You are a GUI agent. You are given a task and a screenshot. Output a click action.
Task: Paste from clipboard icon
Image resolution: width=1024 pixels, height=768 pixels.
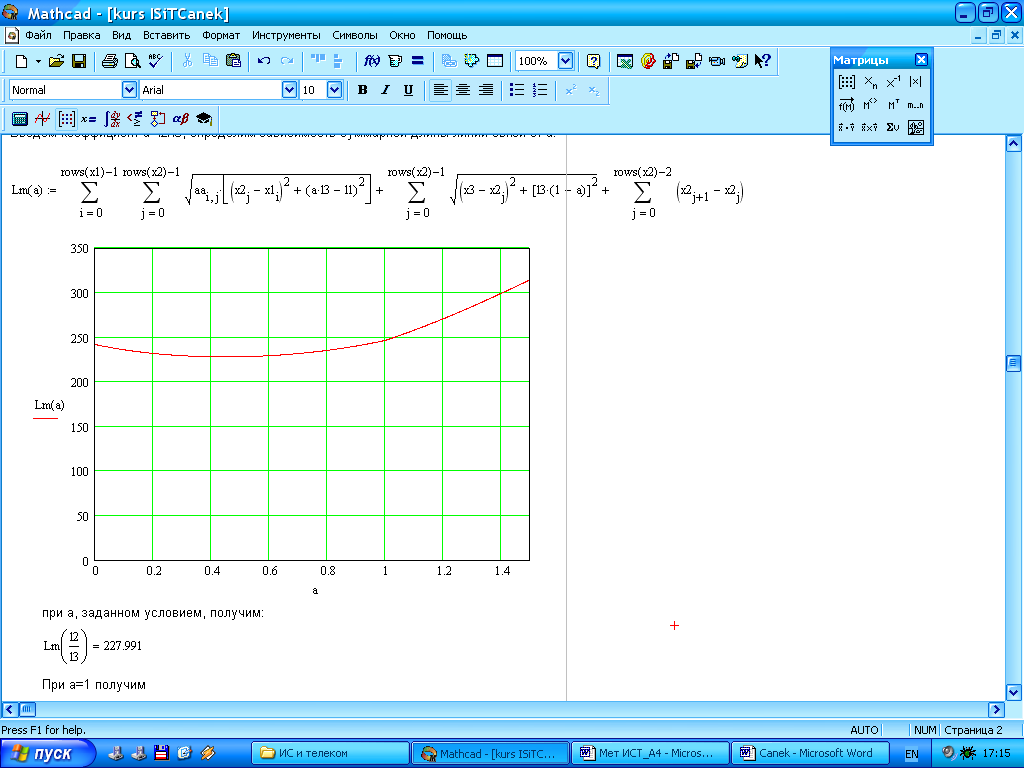233,61
